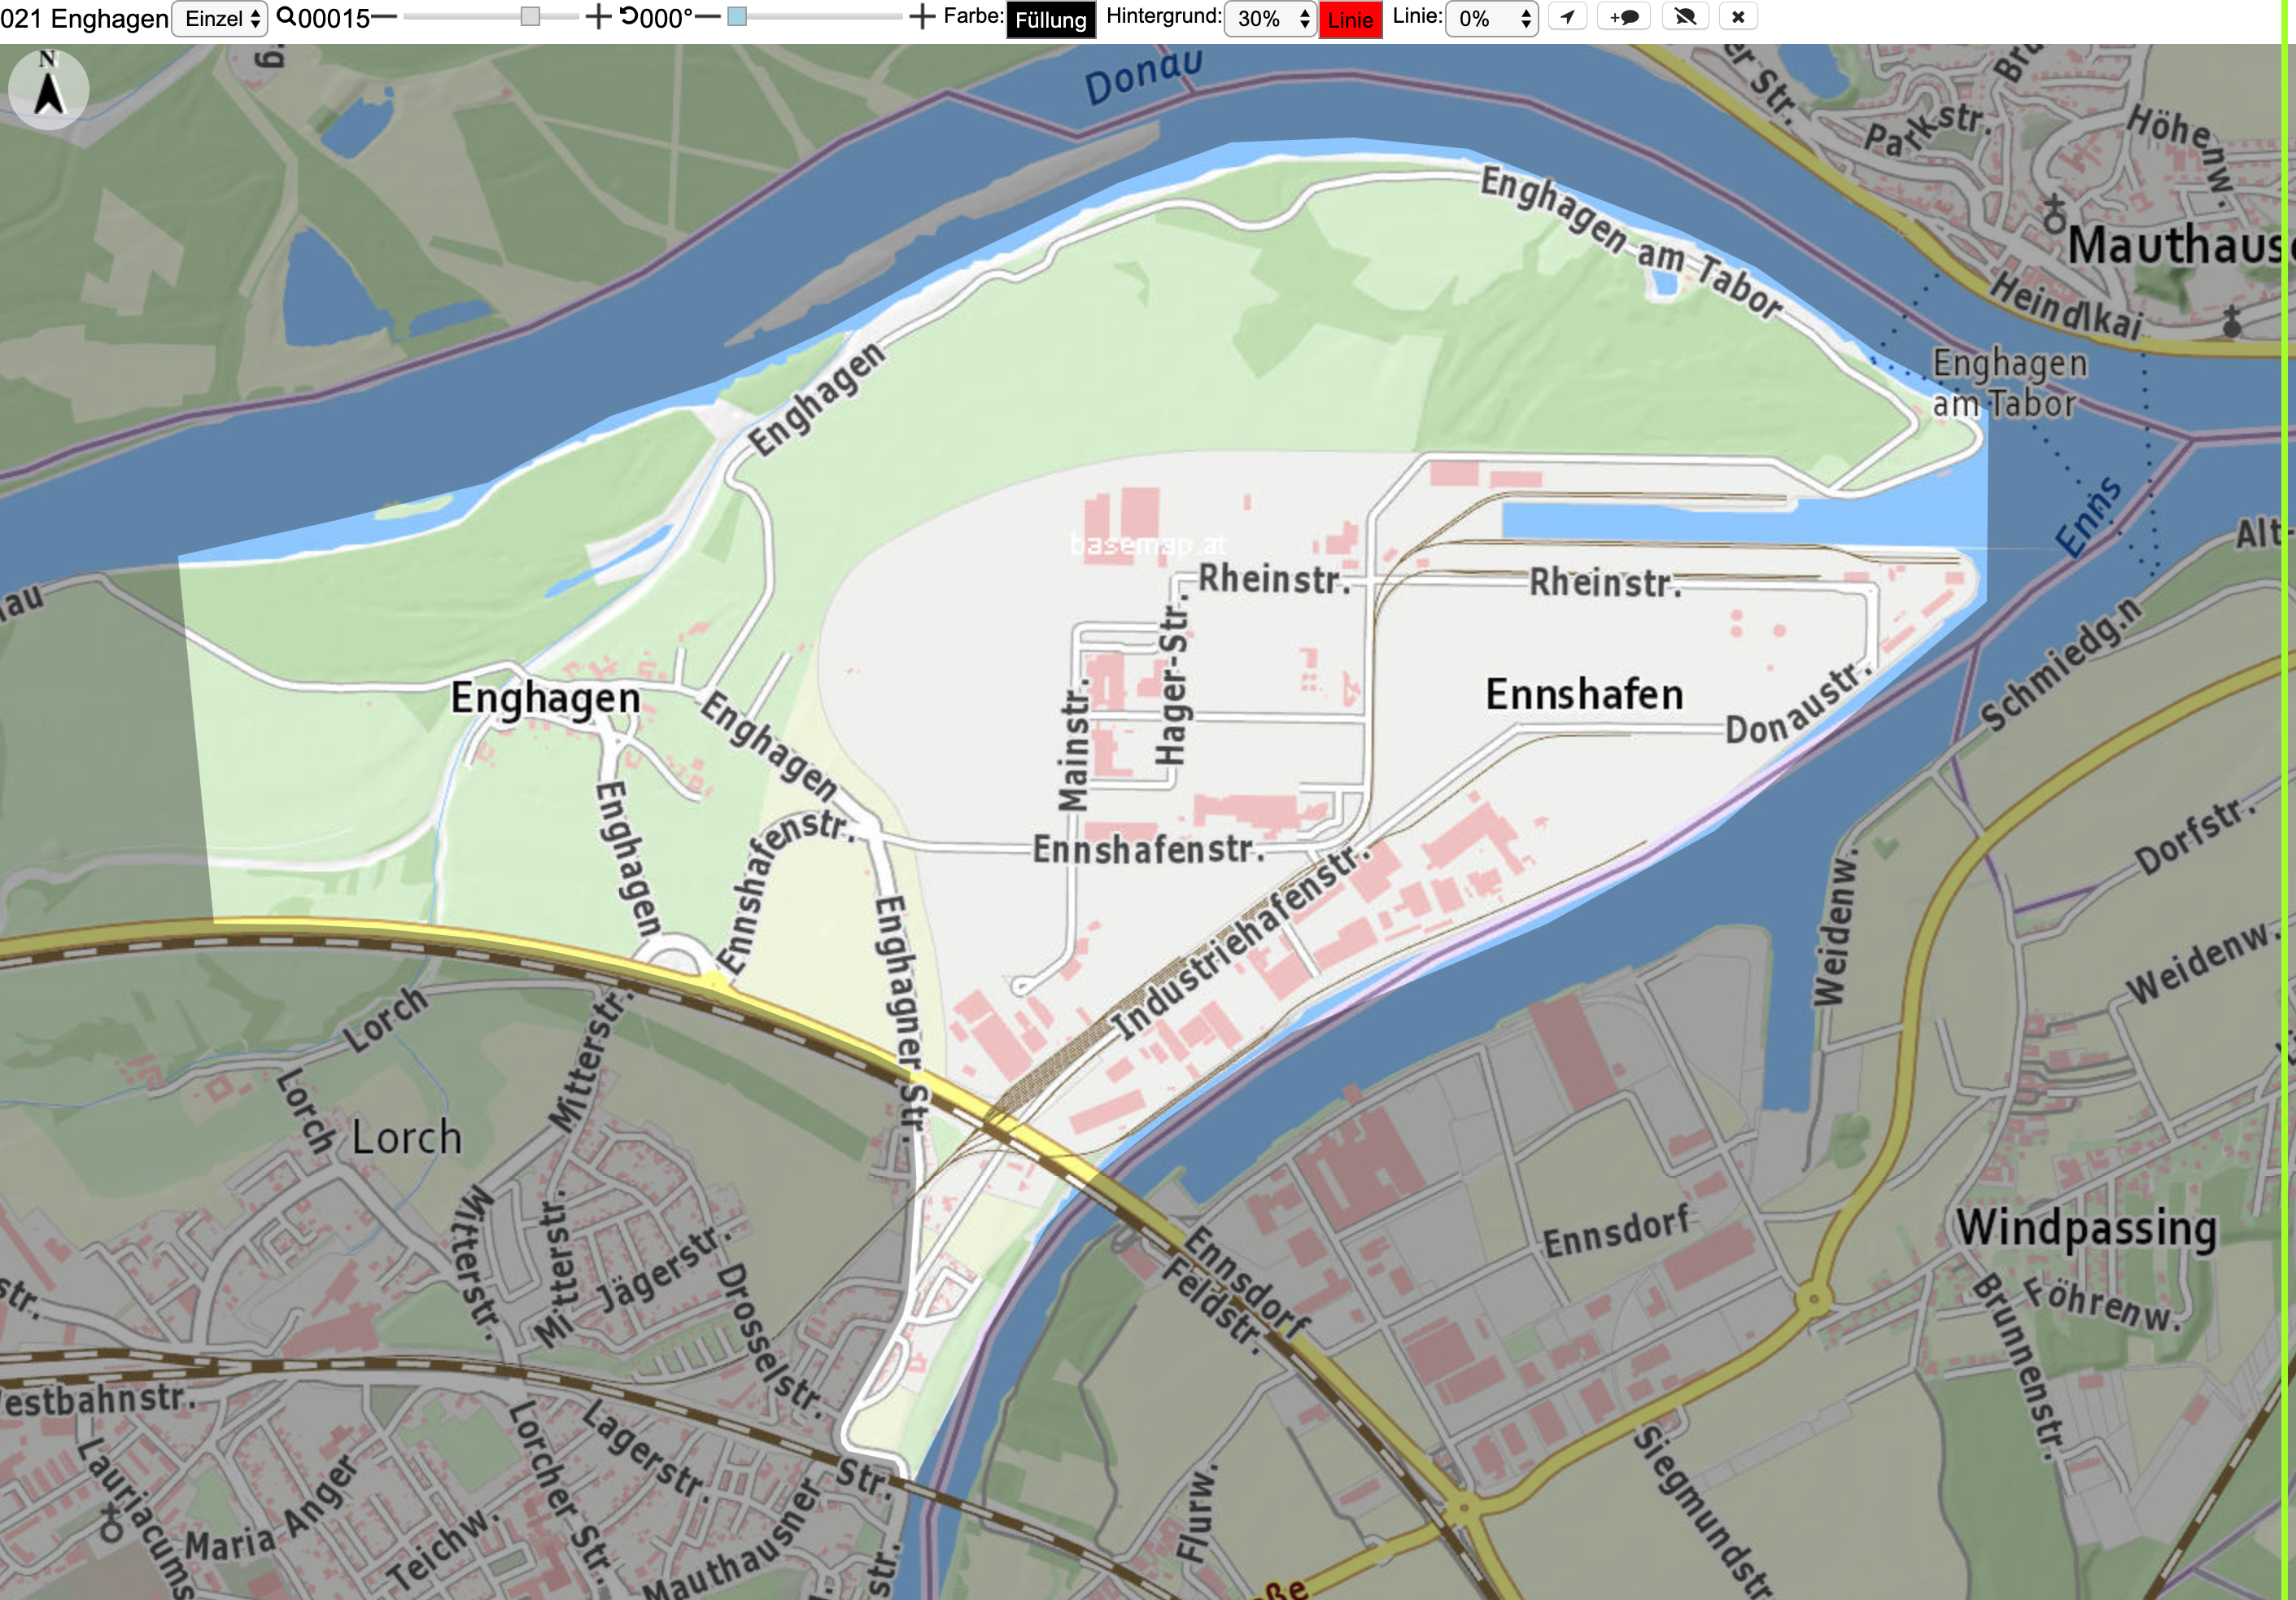Image resolution: width=2296 pixels, height=1600 pixels.
Task: Click the 021 Enghagen title text
Action: tap(84, 19)
